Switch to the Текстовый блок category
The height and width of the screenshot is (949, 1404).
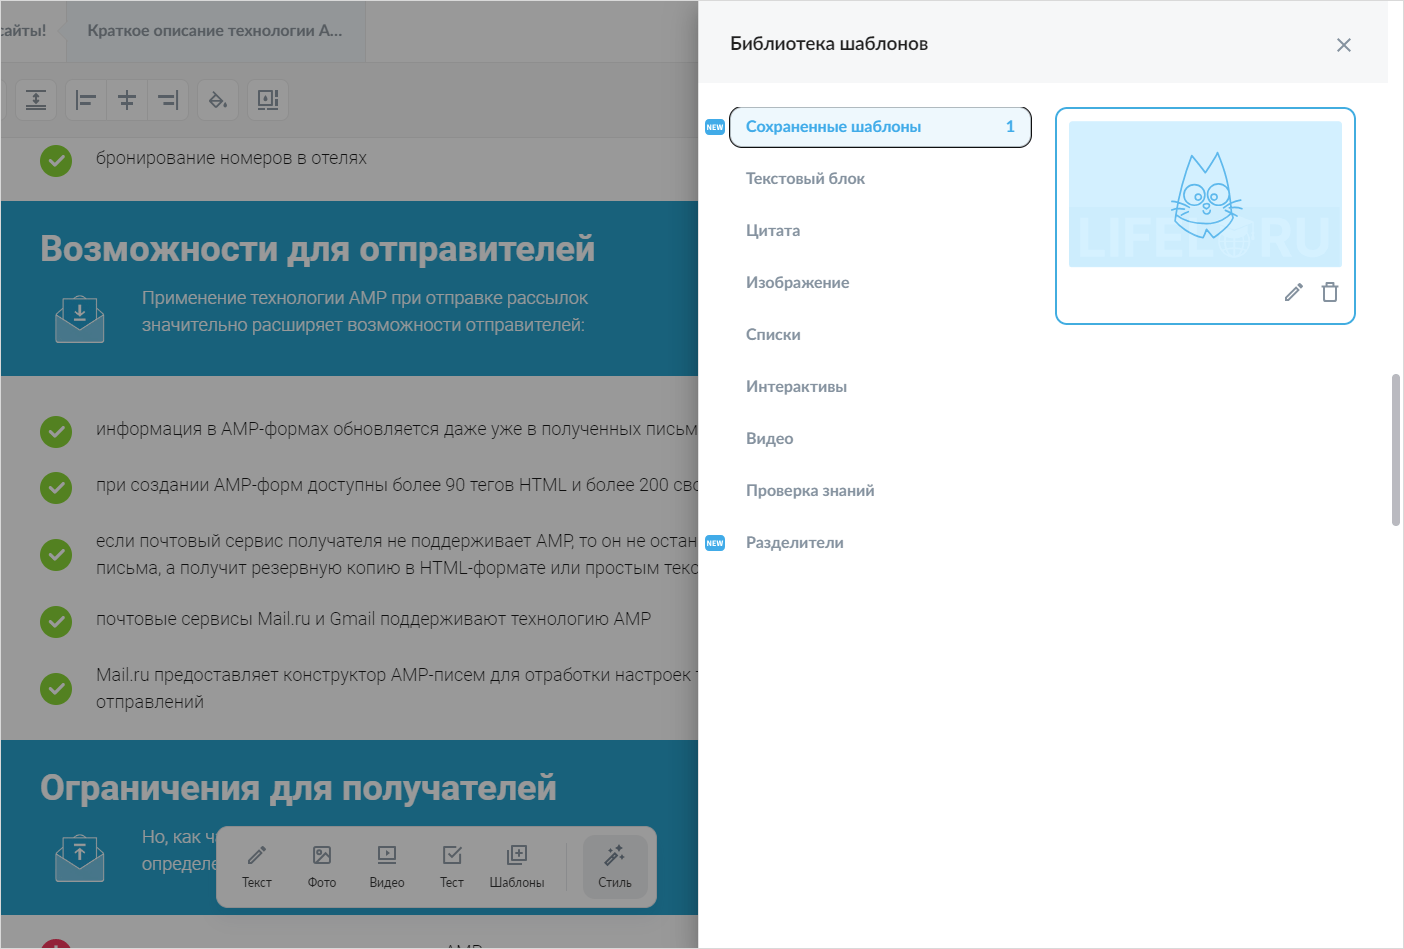(805, 178)
